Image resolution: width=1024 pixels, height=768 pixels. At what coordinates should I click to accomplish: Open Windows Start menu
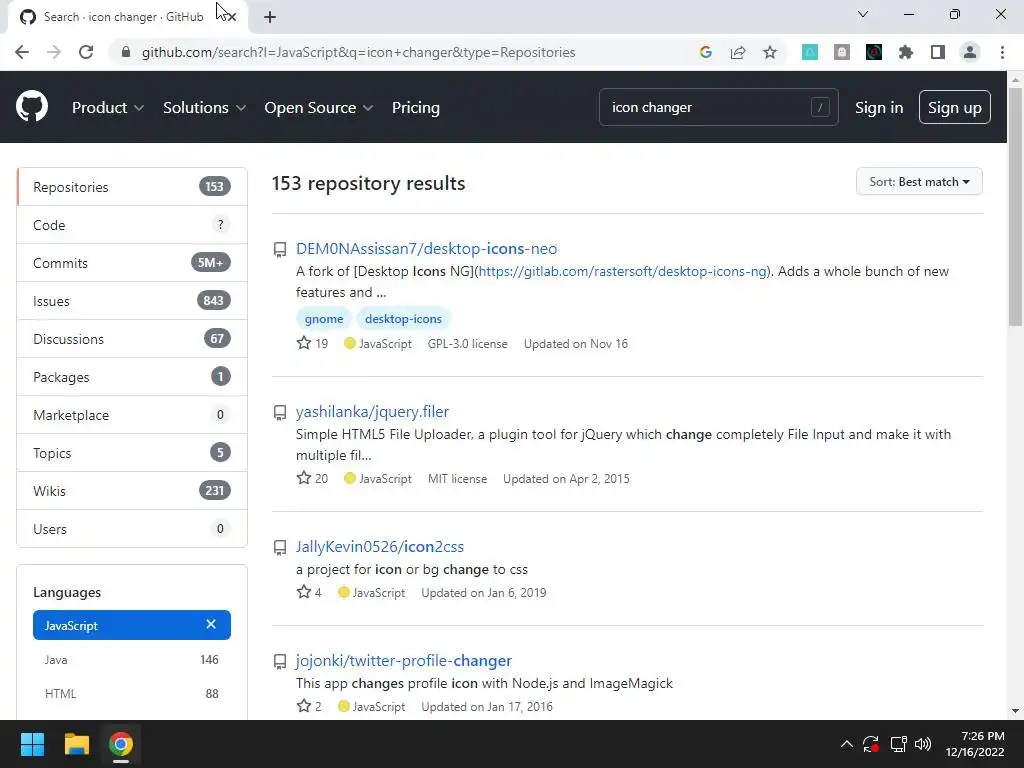(32, 744)
